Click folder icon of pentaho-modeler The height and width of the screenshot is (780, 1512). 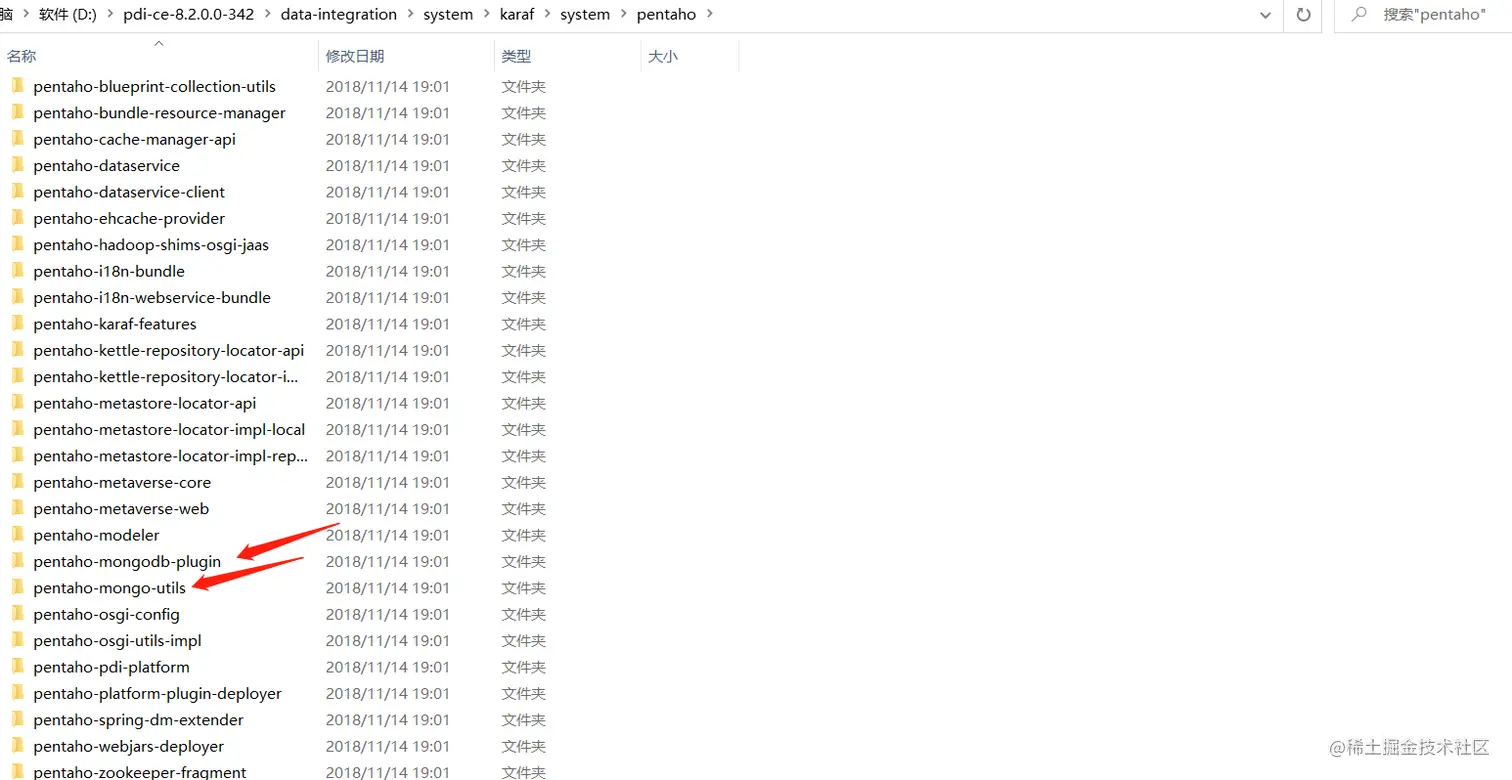coord(17,535)
